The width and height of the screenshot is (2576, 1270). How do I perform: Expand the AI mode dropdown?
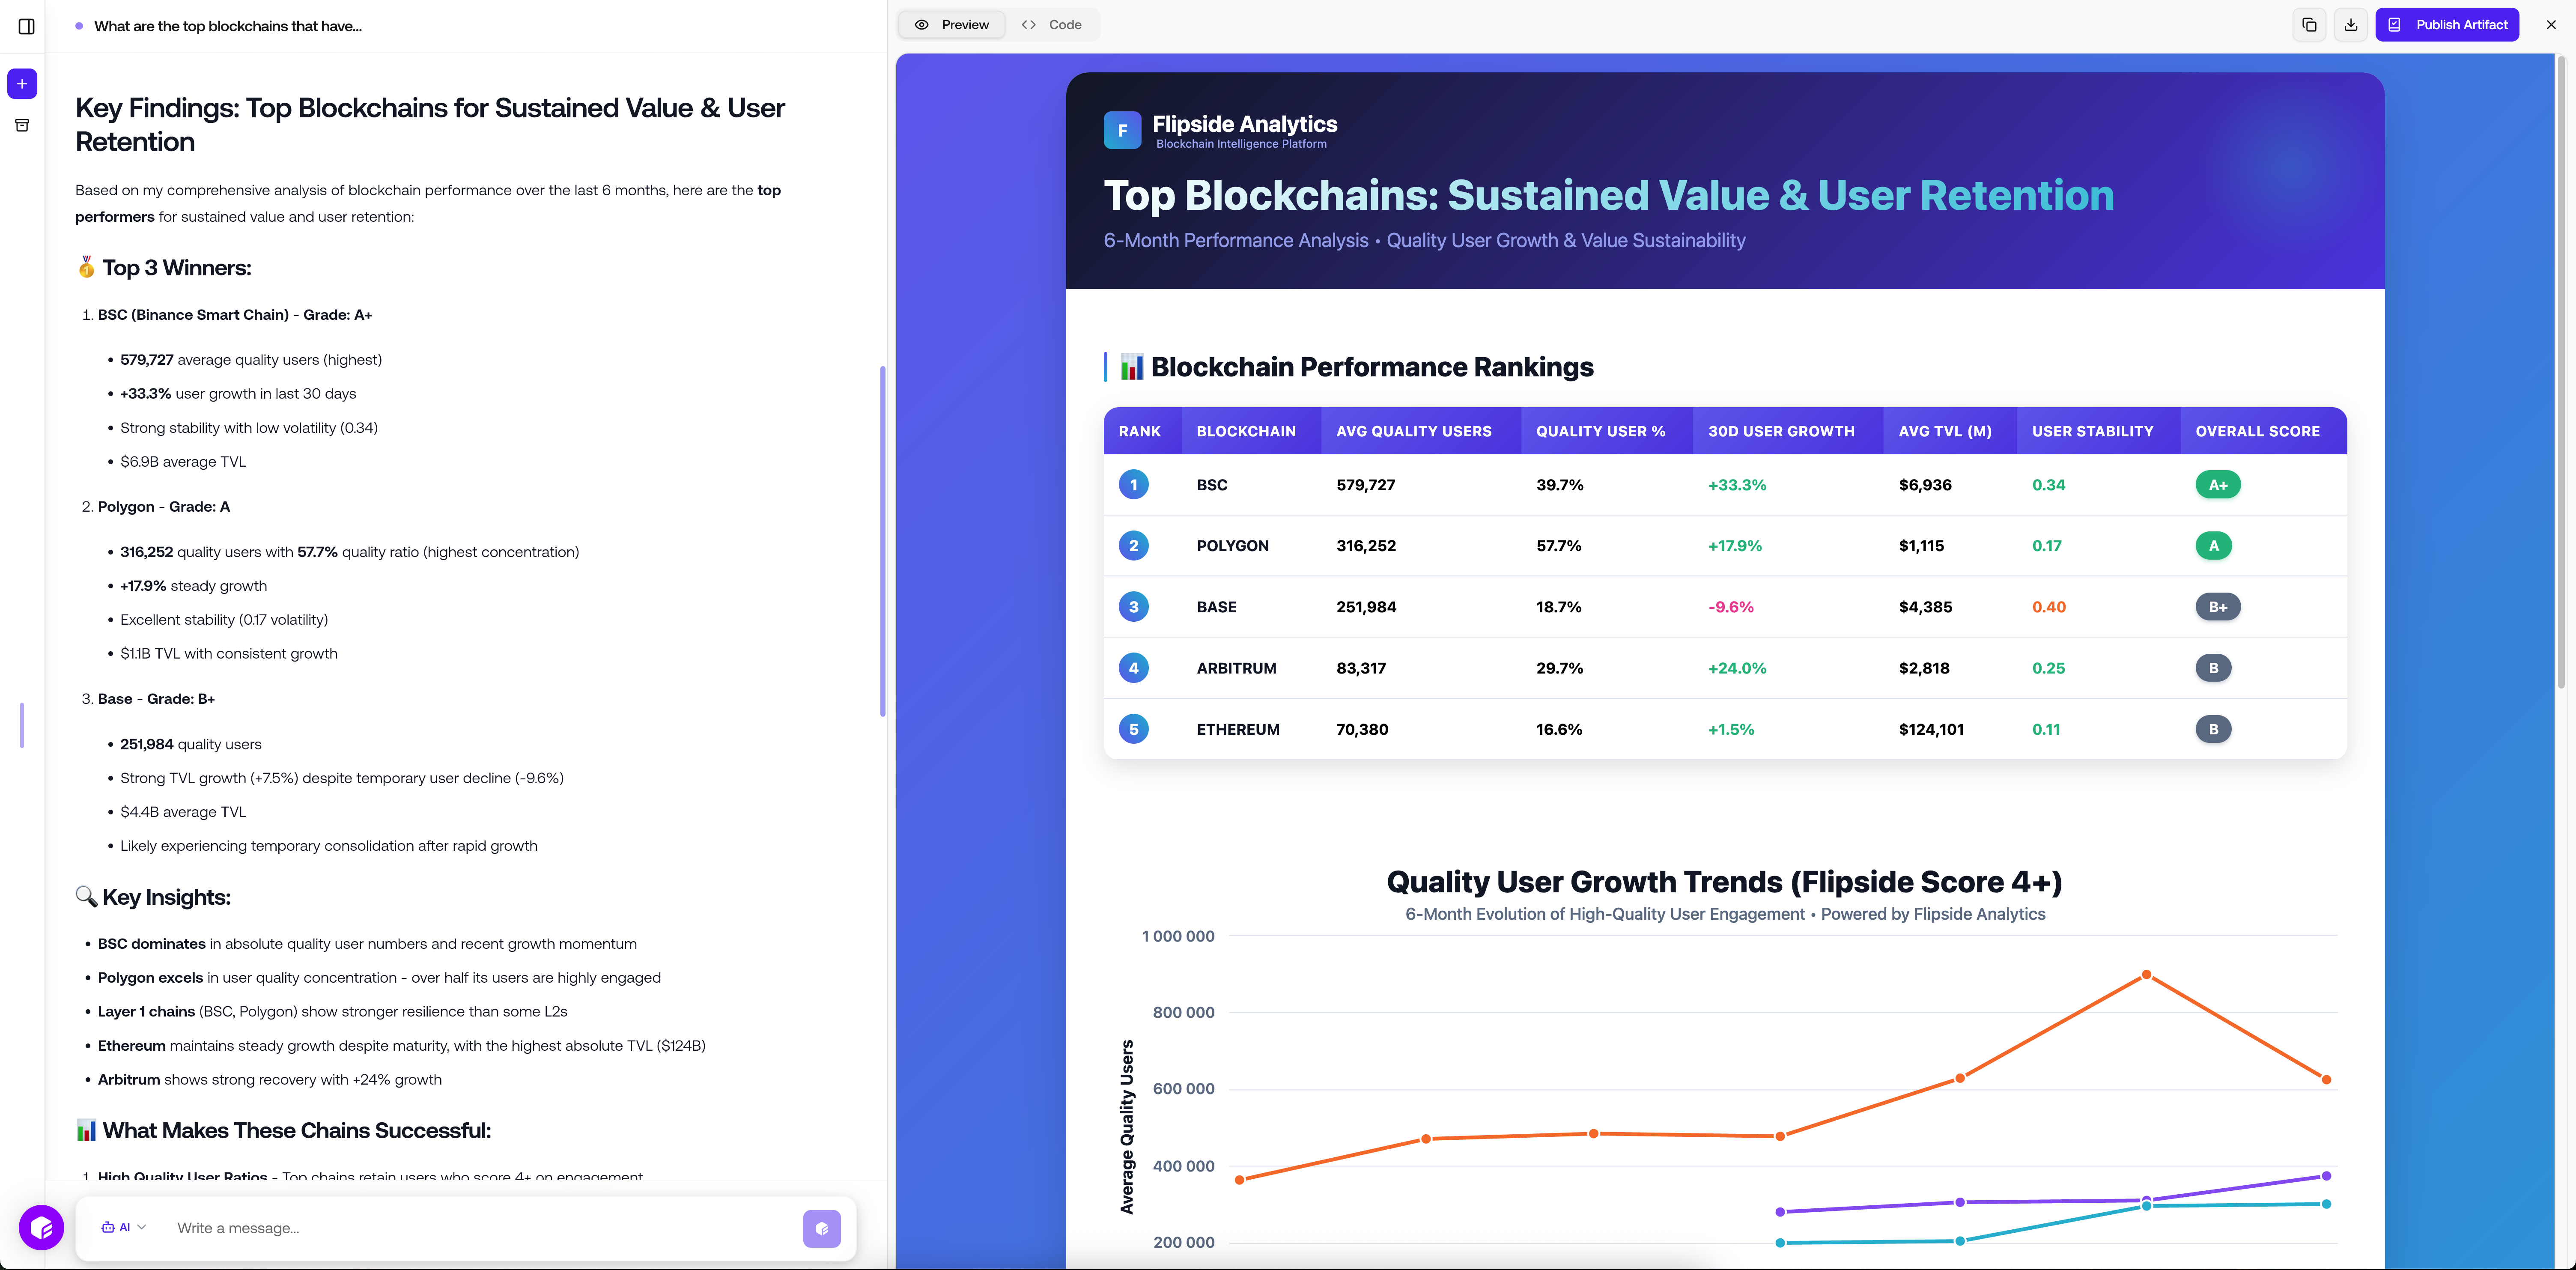pos(124,1227)
